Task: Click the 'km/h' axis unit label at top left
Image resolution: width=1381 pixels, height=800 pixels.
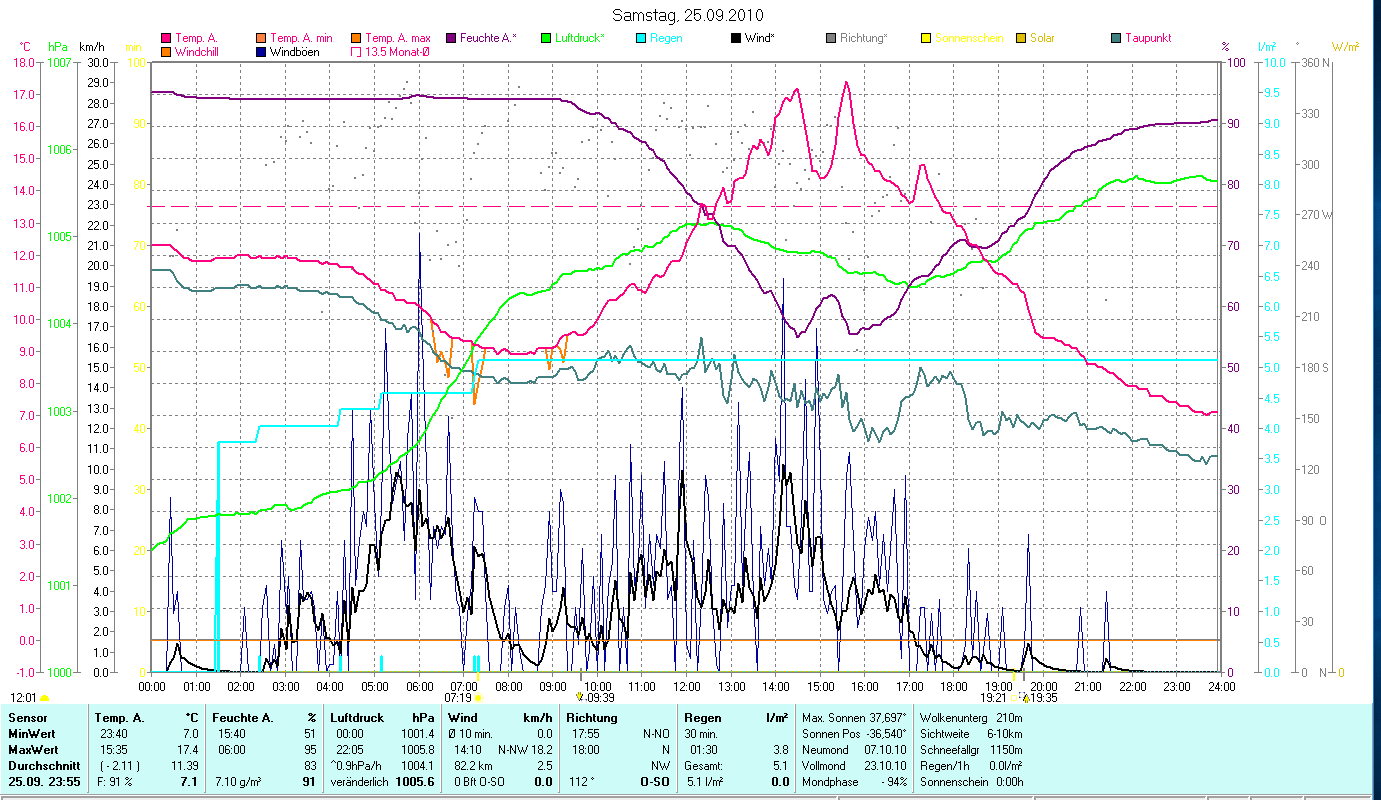Action: coord(91,47)
